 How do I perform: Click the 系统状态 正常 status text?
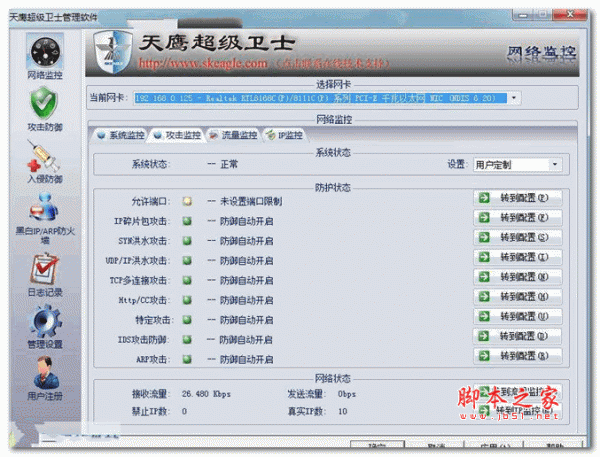click(229, 165)
